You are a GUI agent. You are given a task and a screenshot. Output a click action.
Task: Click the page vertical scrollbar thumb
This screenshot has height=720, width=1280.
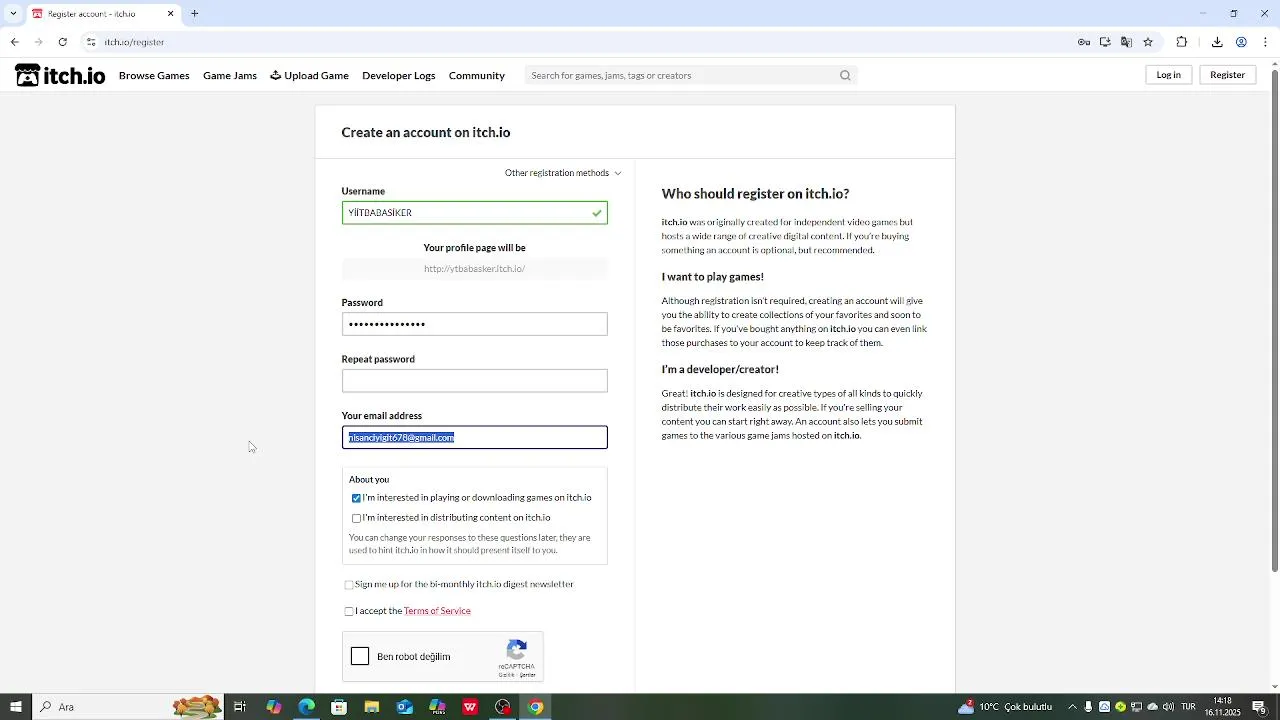coord(1274,322)
